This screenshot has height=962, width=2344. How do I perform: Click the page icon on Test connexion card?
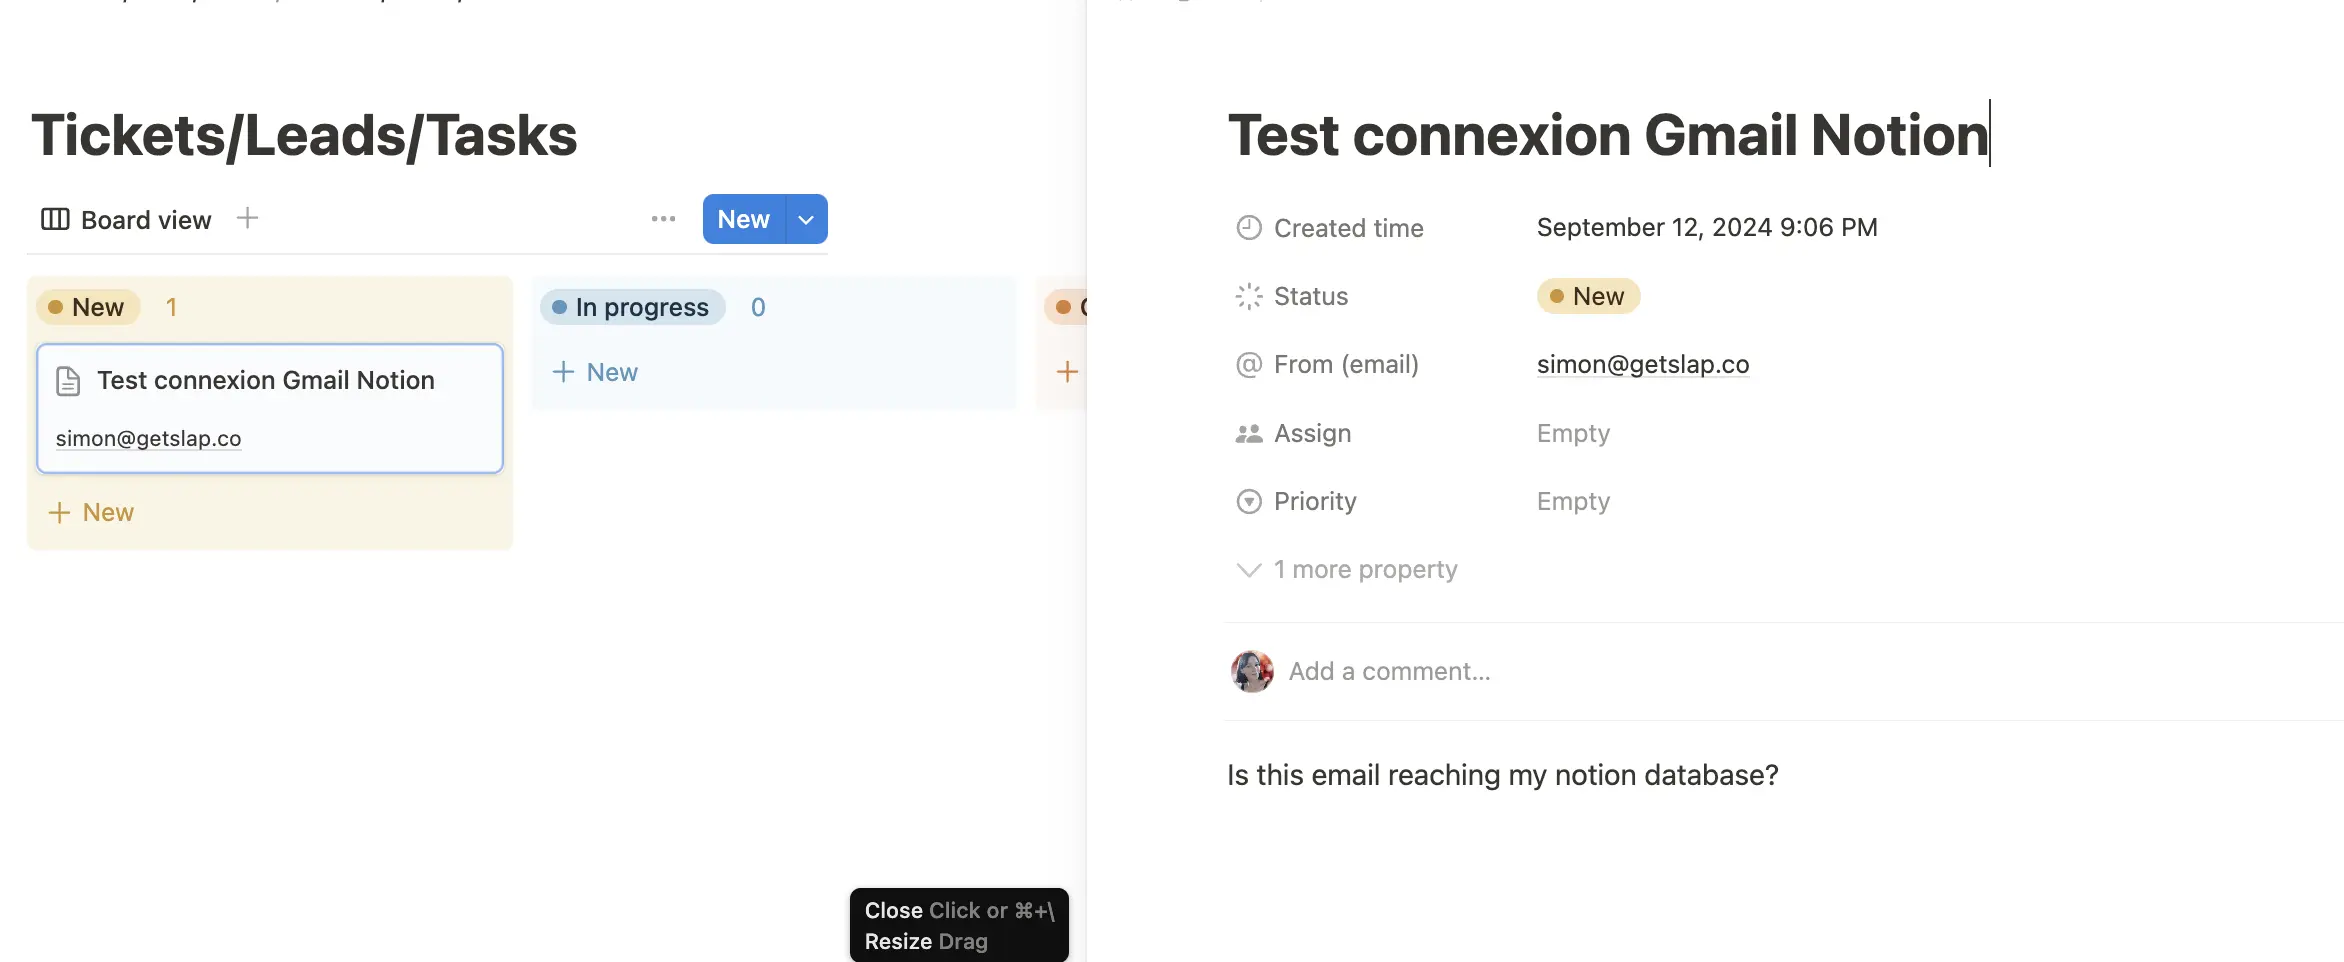(68, 381)
